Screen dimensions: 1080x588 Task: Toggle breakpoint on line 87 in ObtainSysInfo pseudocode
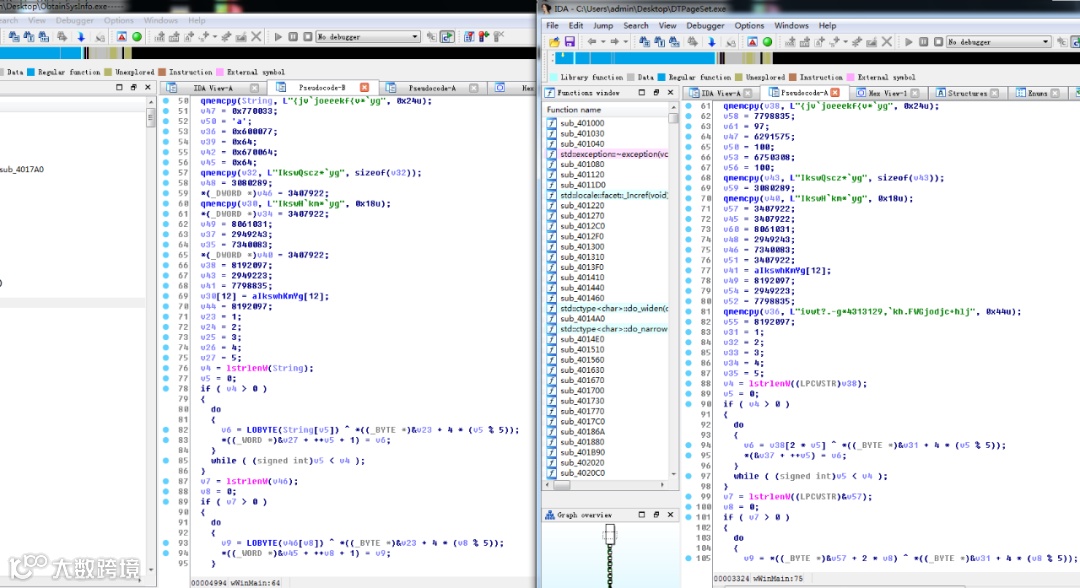(x=166, y=481)
